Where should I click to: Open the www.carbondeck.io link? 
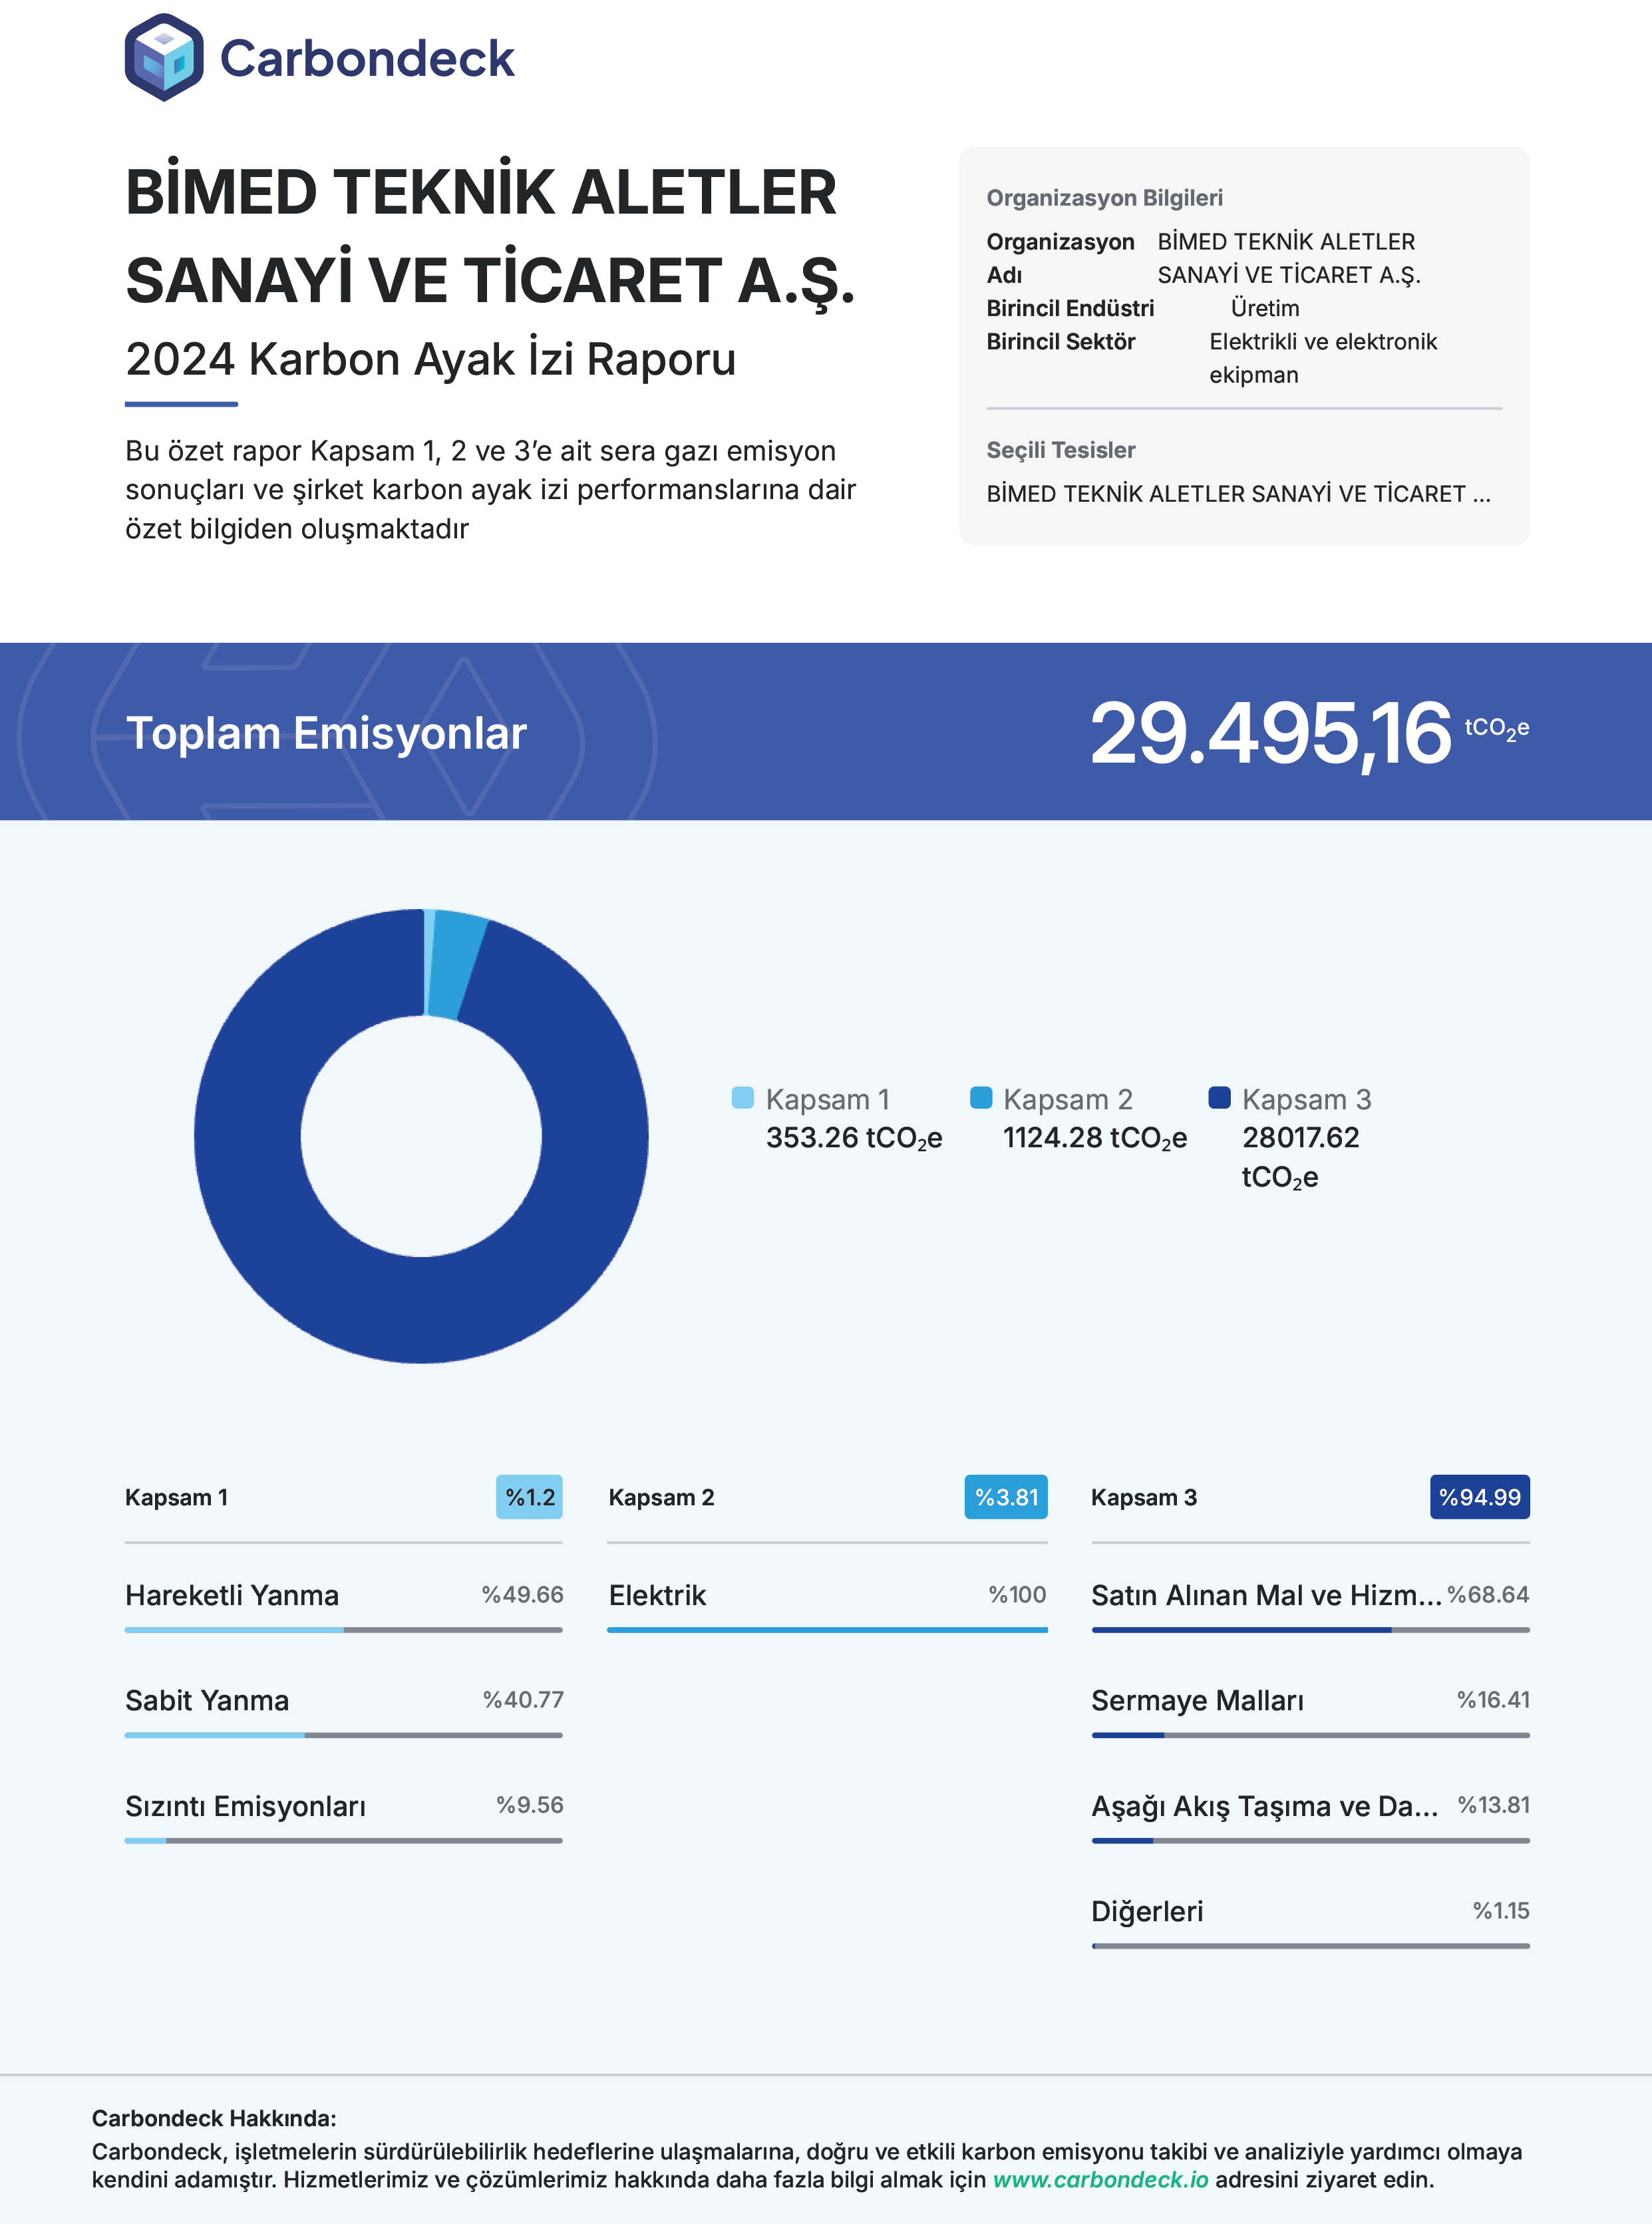tap(1100, 2179)
